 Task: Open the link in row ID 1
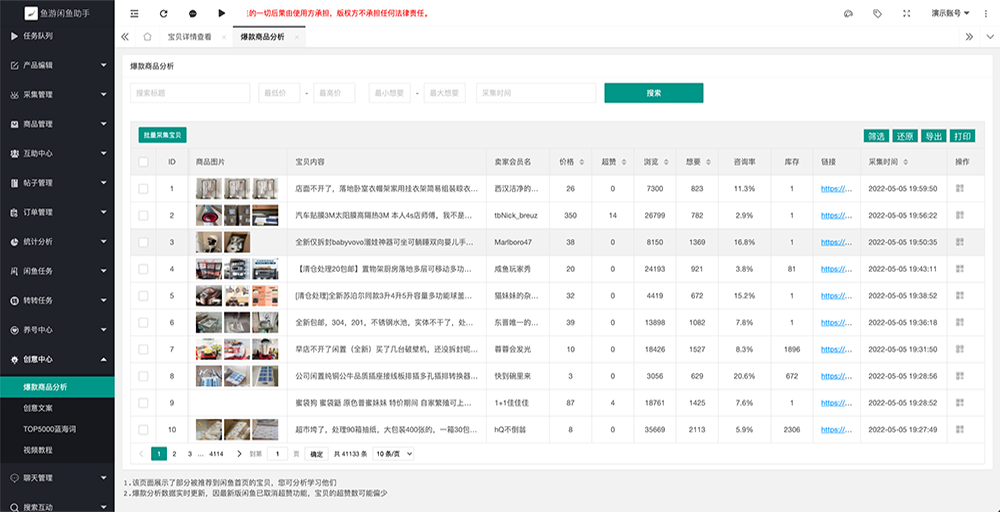click(x=836, y=189)
